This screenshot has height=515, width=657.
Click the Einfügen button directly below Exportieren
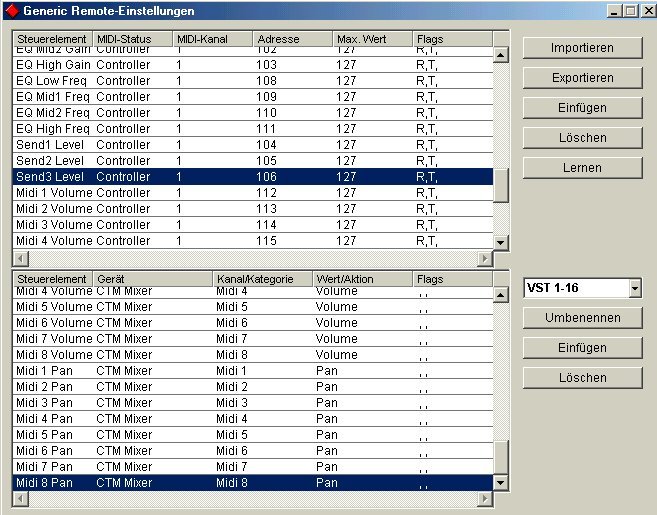(x=582, y=108)
